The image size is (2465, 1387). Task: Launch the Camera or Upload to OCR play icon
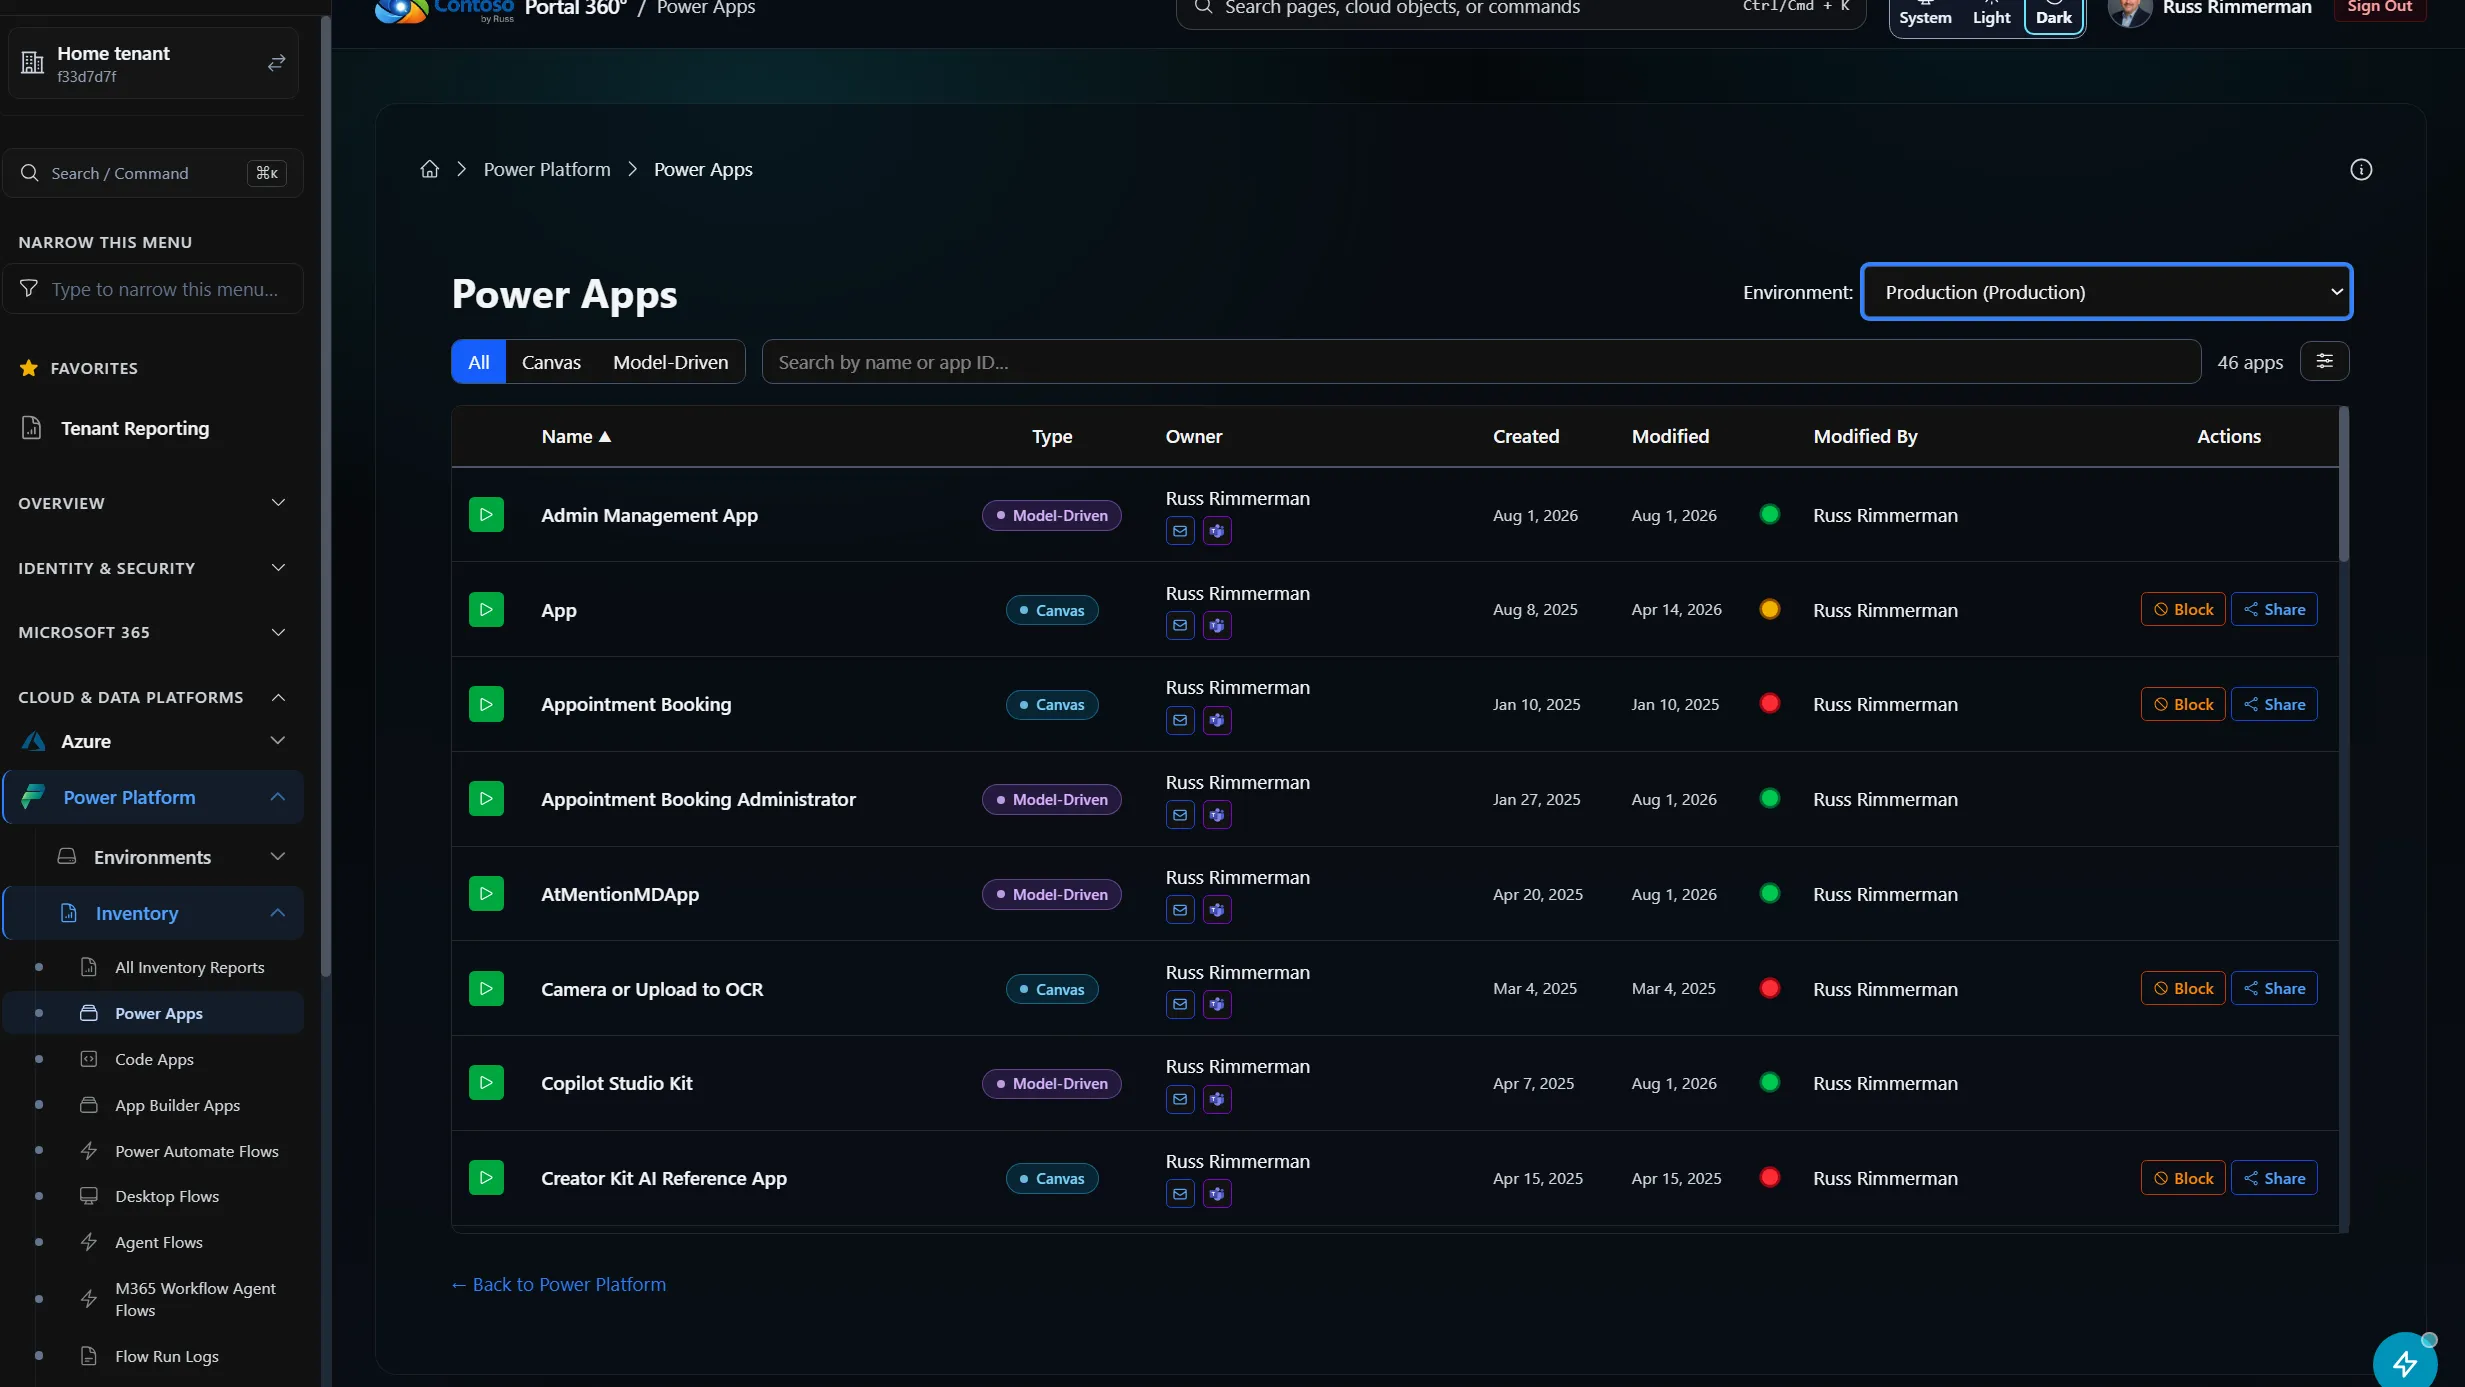pyautogui.click(x=486, y=988)
